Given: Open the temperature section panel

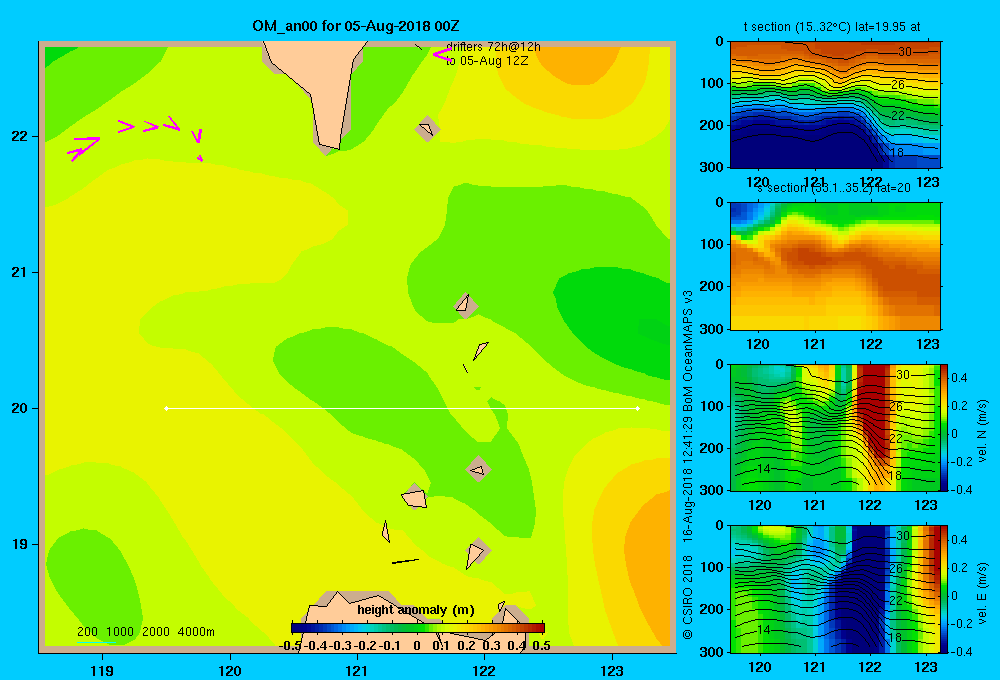Looking at the screenshot, I should (835, 105).
